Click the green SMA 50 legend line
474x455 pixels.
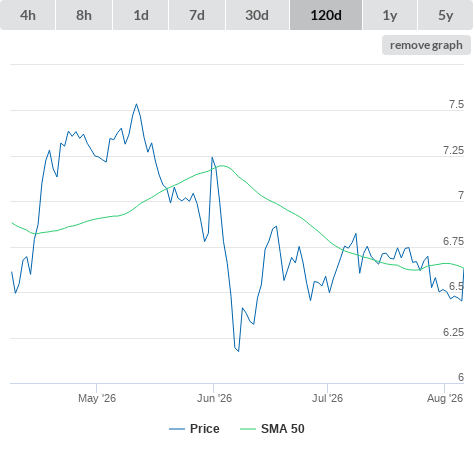coord(248,429)
